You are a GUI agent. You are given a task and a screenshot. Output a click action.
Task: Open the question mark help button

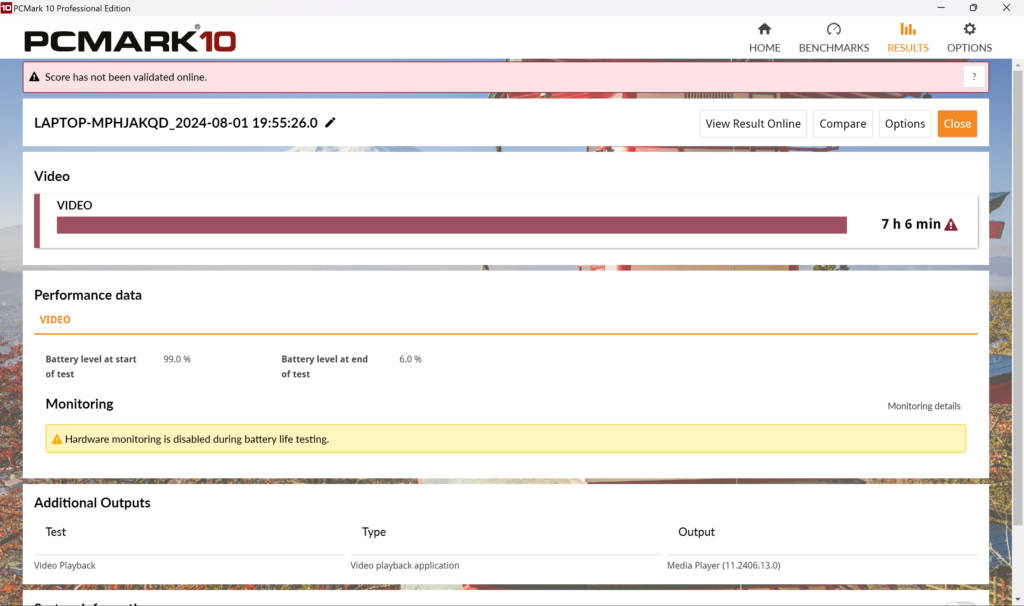(974, 77)
